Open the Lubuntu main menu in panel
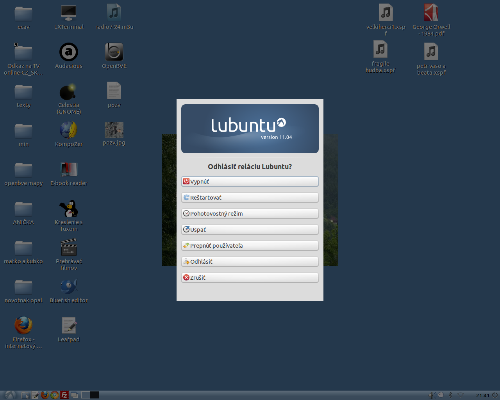Screen dimensions: 500x400 point(10,395)
